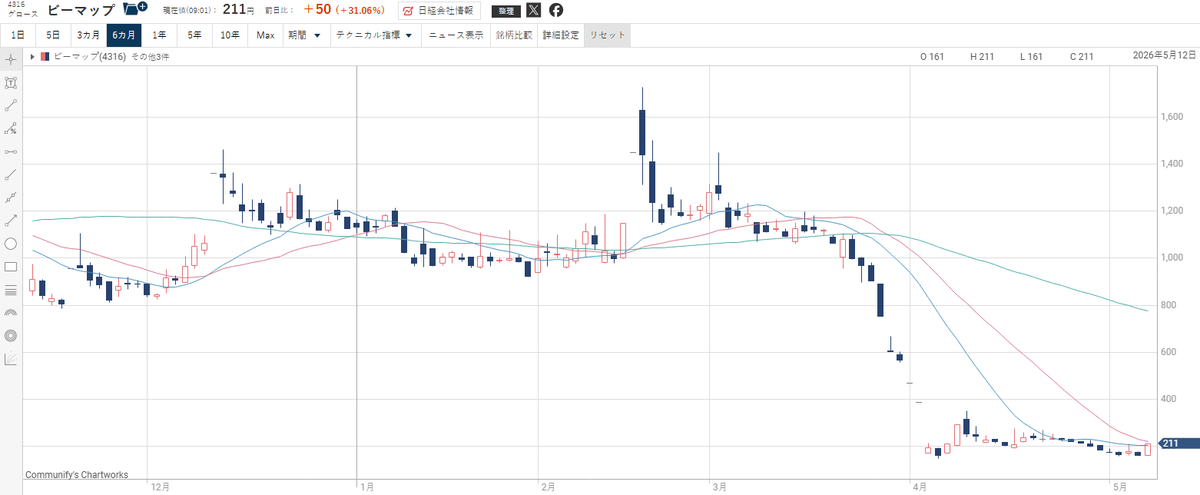Select the crosshair cursor tool
The height and width of the screenshot is (495, 1200).
[x=11, y=59]
